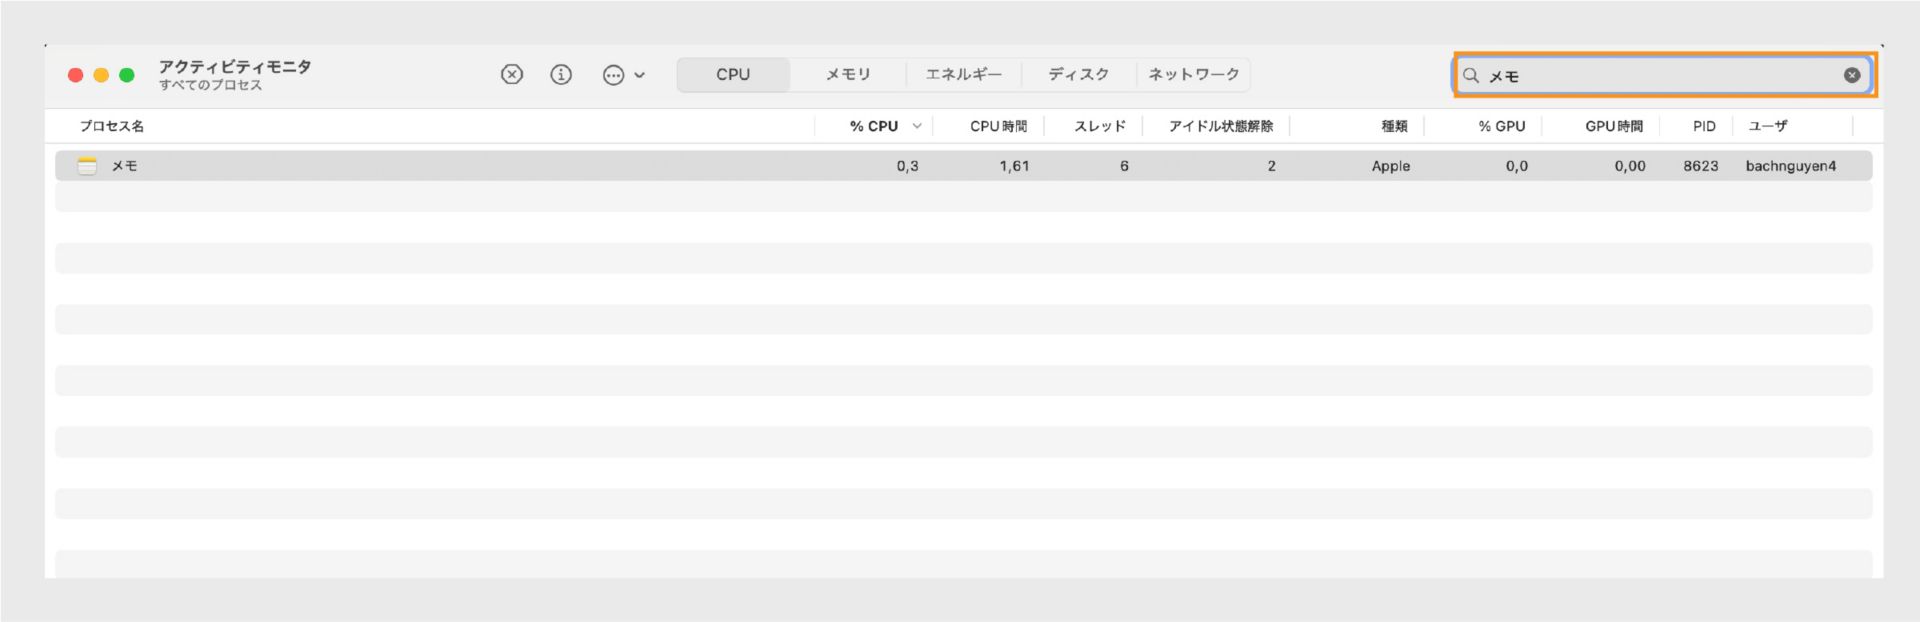The height and width of the screenshot is (622, 1920).
Task: Minimize window with yellow button
Action: click(x=101, y=75)
